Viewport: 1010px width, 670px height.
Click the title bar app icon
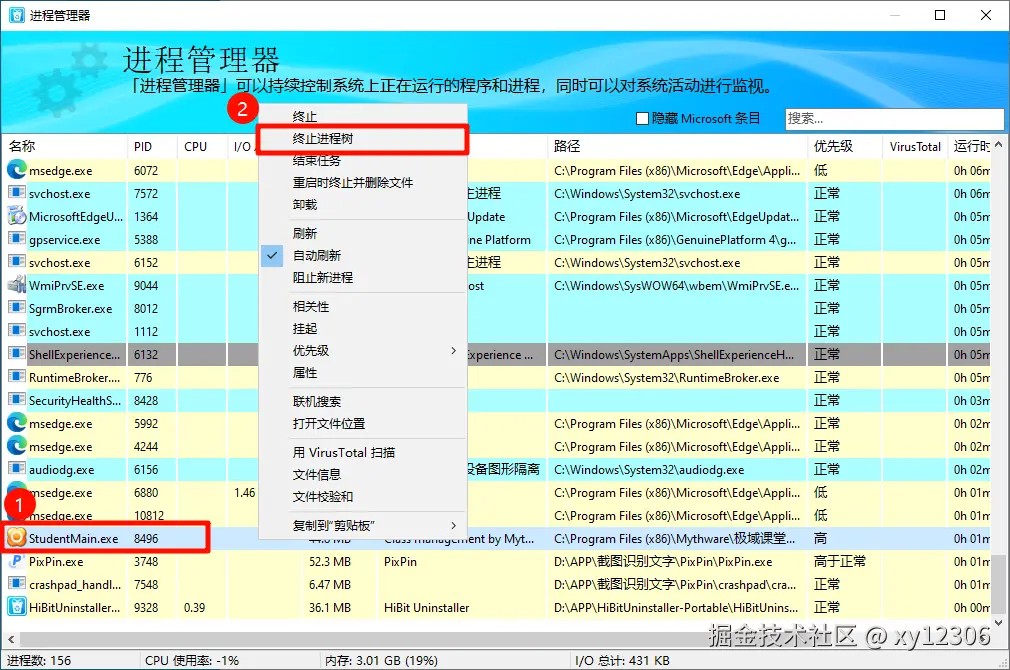(16, 15)
